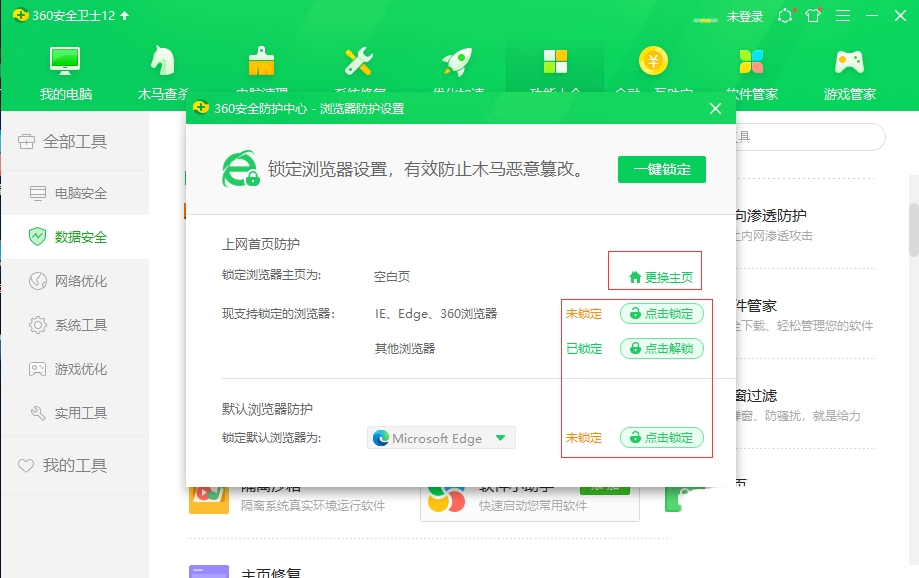919x578 pixels.
Task: Open the 系统修复 wrench icon
Action: pos(359,61)
